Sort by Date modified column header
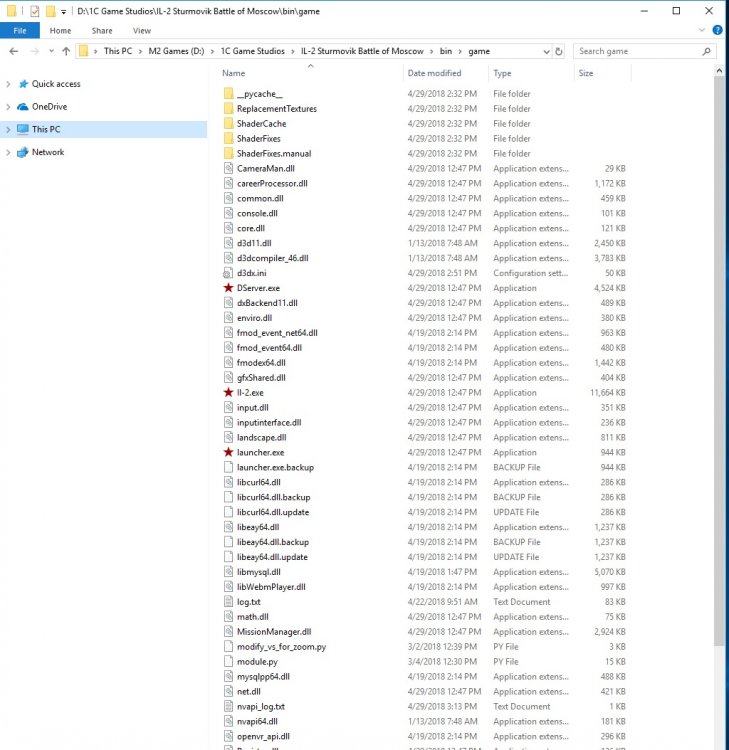This screenshot has width=729, height=750. pos(434,73)
